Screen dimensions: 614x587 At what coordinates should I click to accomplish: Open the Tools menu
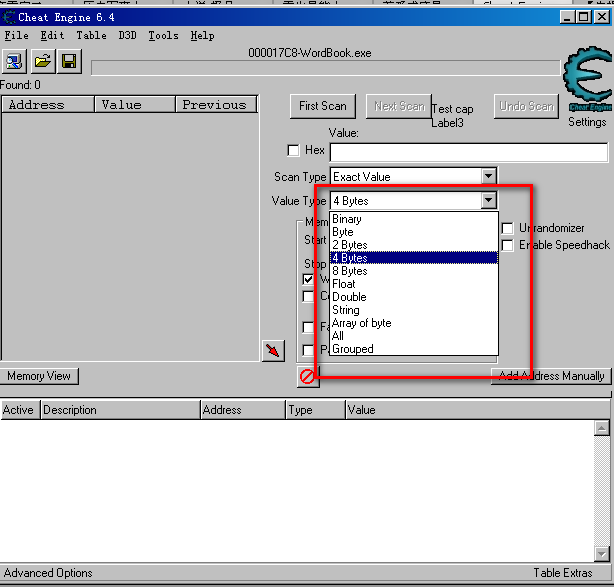[163, 36]
